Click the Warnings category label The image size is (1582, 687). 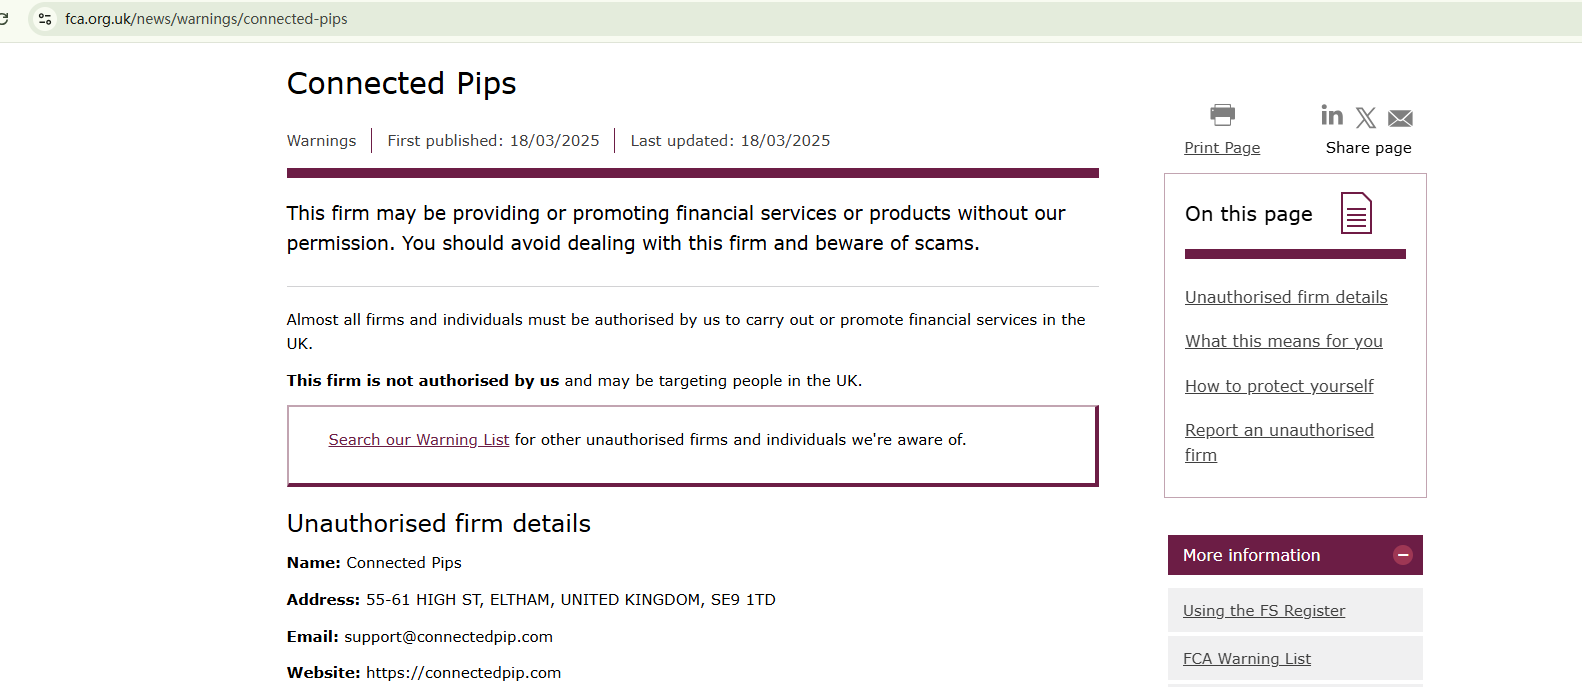coord(321,141)
